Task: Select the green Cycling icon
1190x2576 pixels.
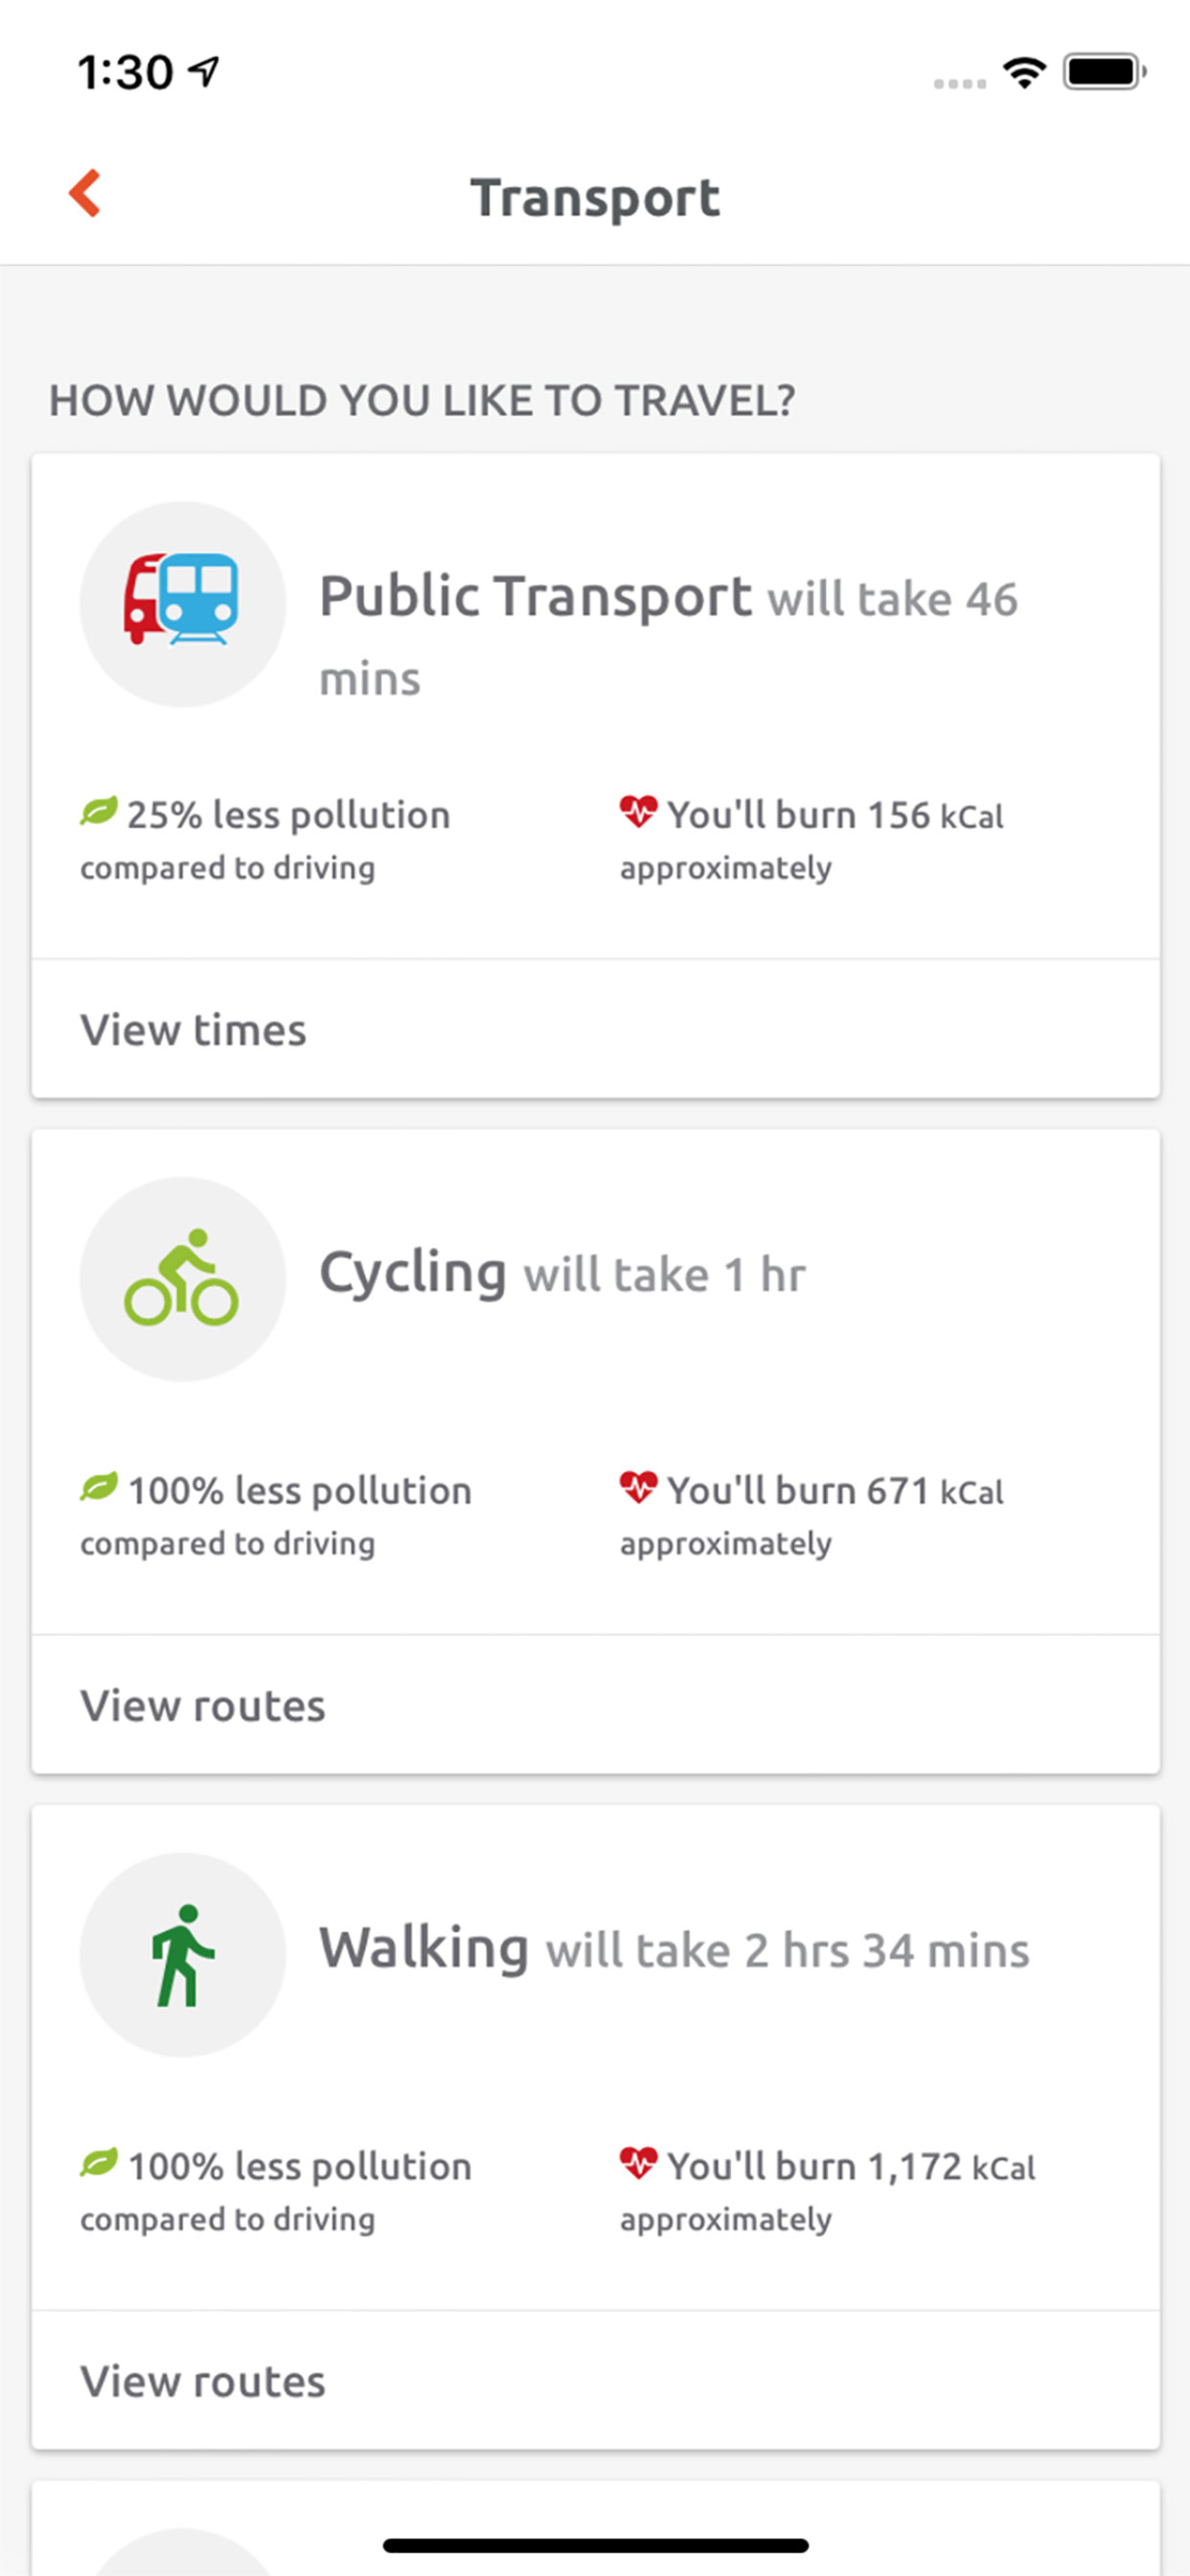Action: tap(182, 1278)
